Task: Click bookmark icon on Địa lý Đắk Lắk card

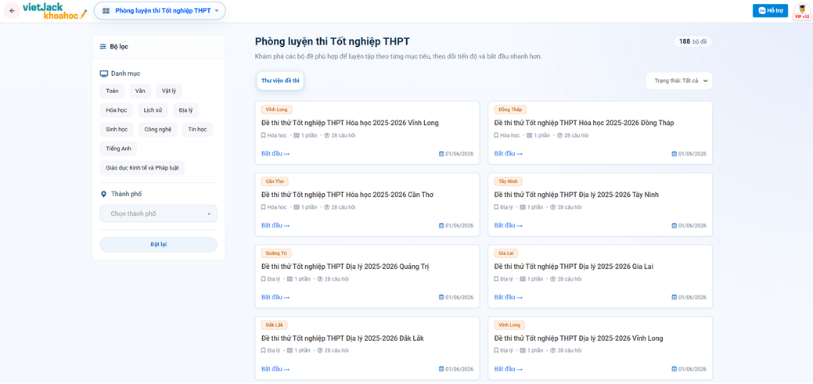Action: pyautogui.click(x=263, y=350)
